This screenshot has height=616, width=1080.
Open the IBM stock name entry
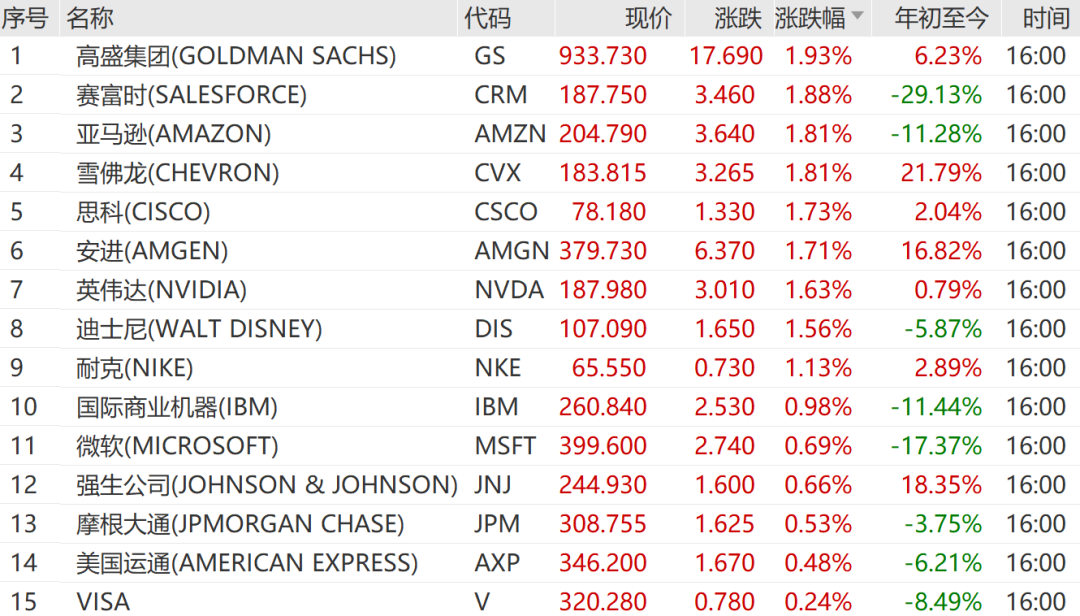[177, 407]
